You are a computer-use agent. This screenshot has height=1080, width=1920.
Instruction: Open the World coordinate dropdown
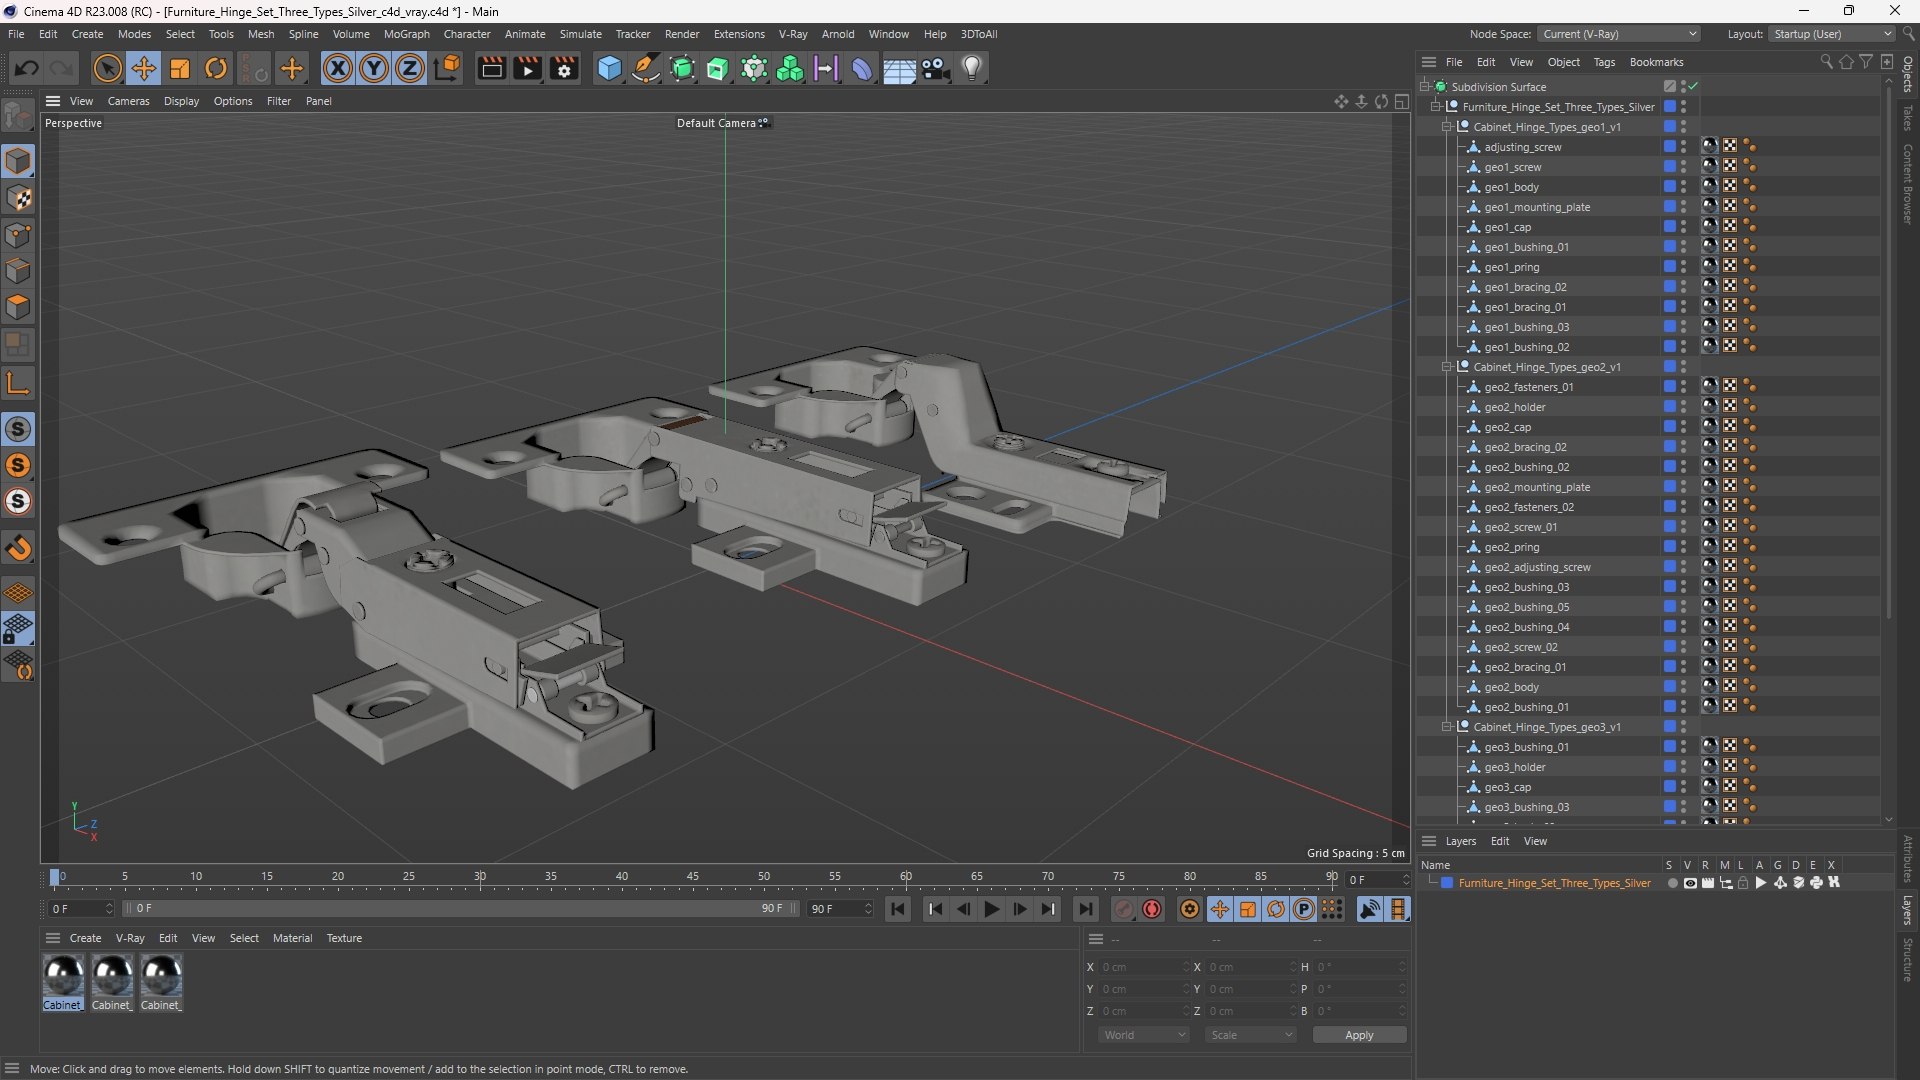click(1144, 1035)
